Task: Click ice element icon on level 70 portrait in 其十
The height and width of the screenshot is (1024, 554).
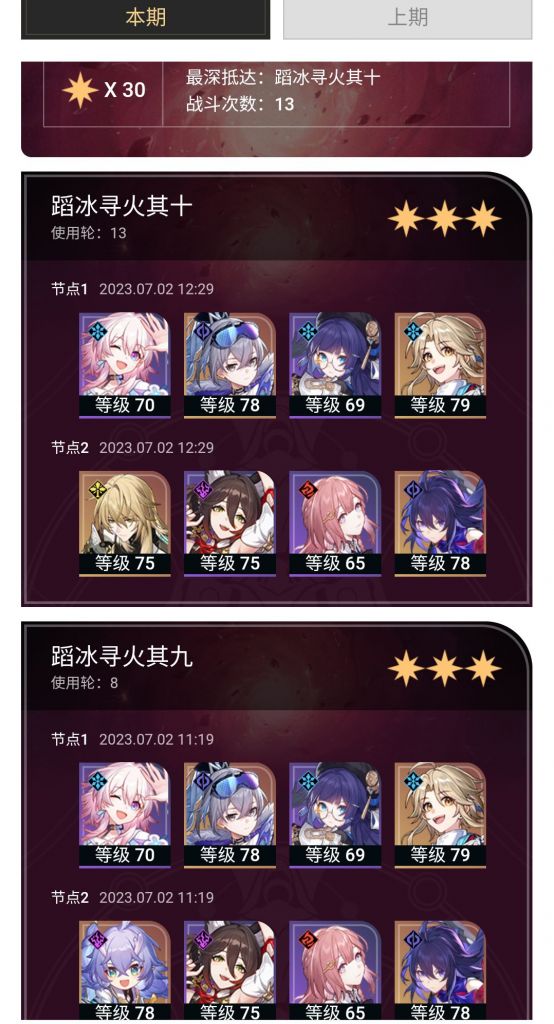Action: 97,331
